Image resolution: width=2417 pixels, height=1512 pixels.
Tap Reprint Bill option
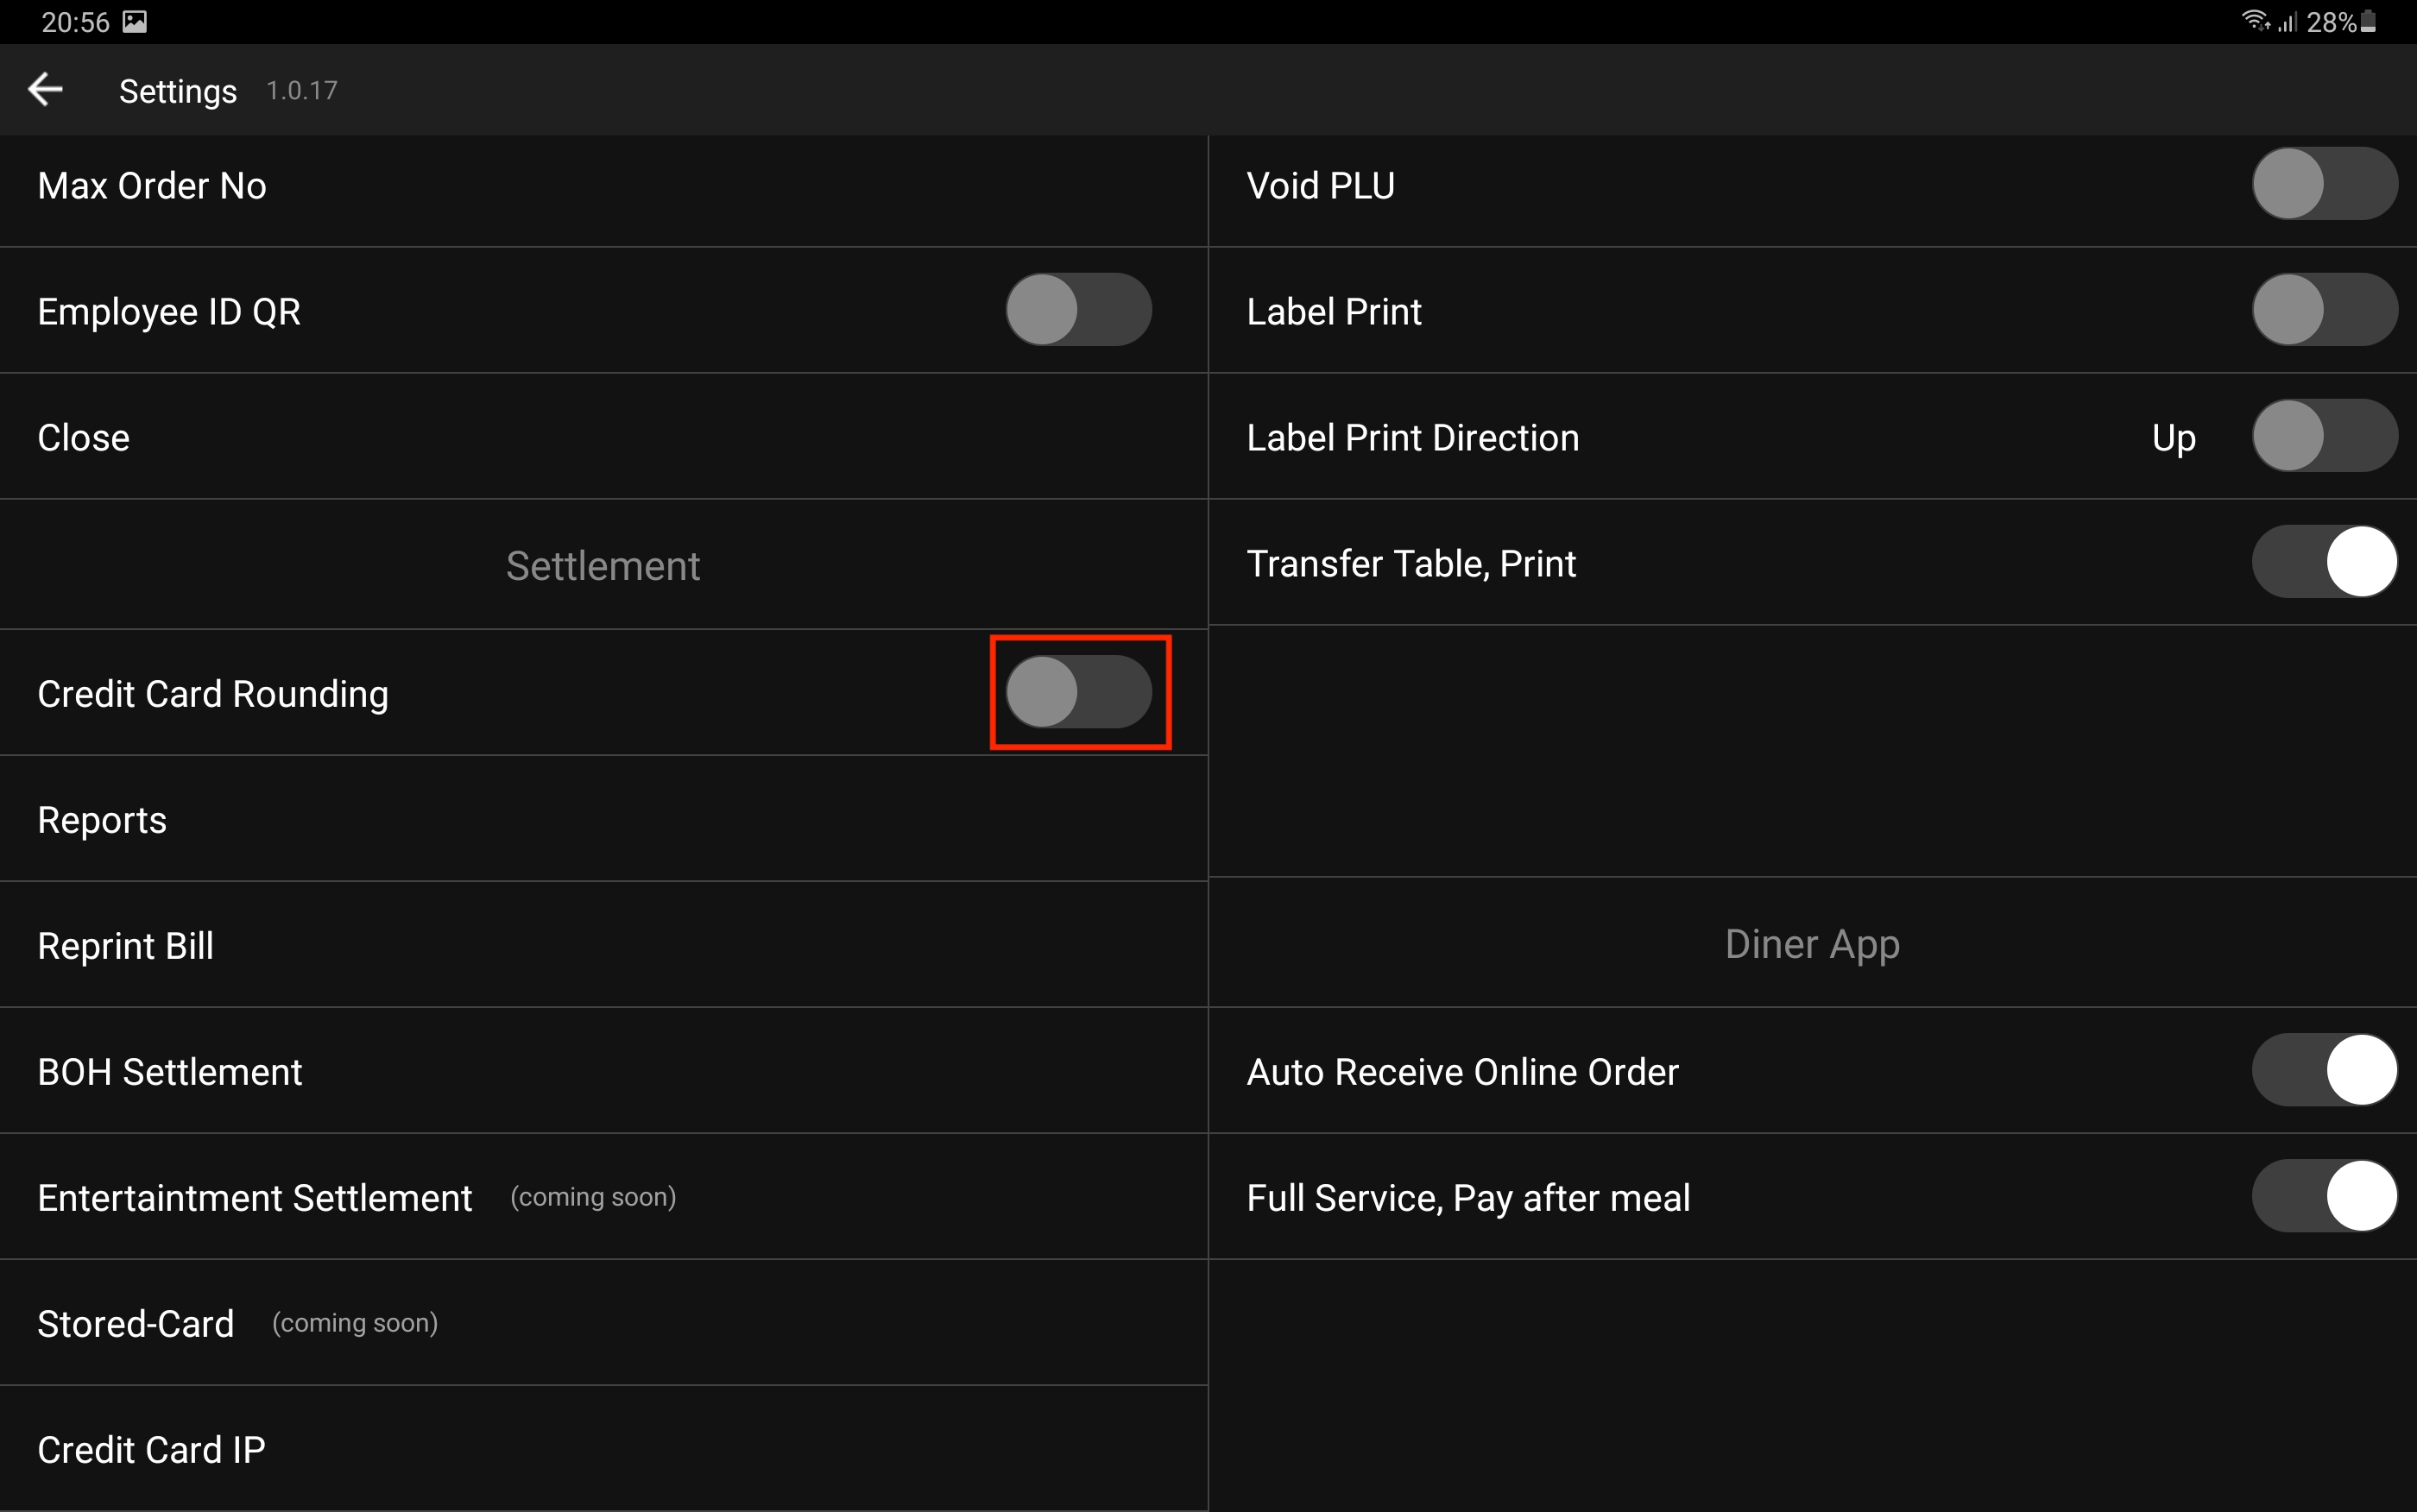[x=126, y=946]
